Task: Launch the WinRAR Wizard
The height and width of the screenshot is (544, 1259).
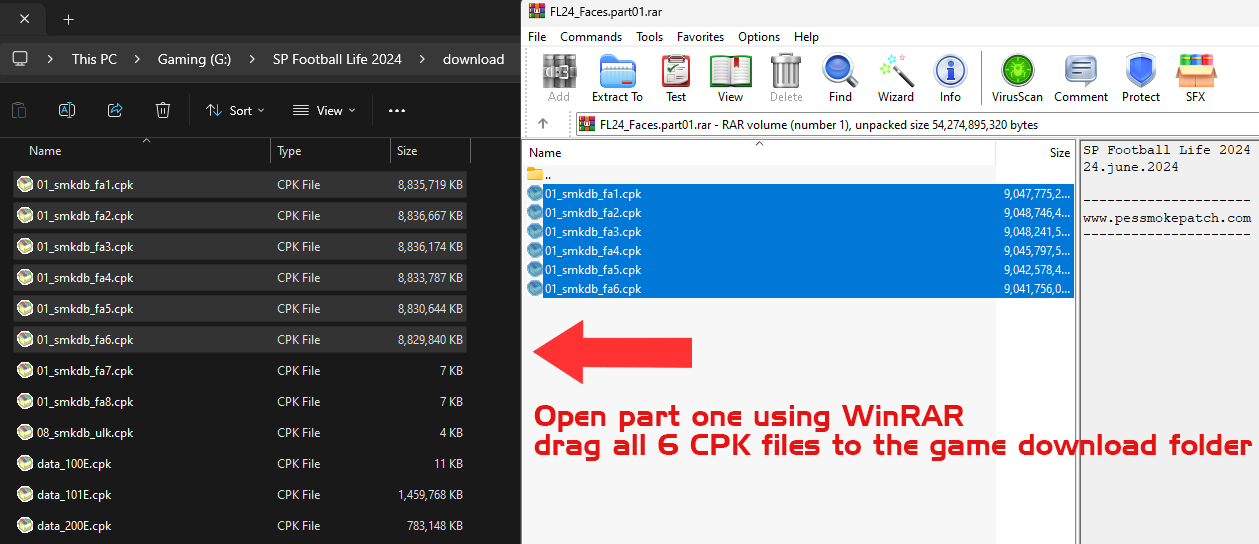Action: [895, 78]
